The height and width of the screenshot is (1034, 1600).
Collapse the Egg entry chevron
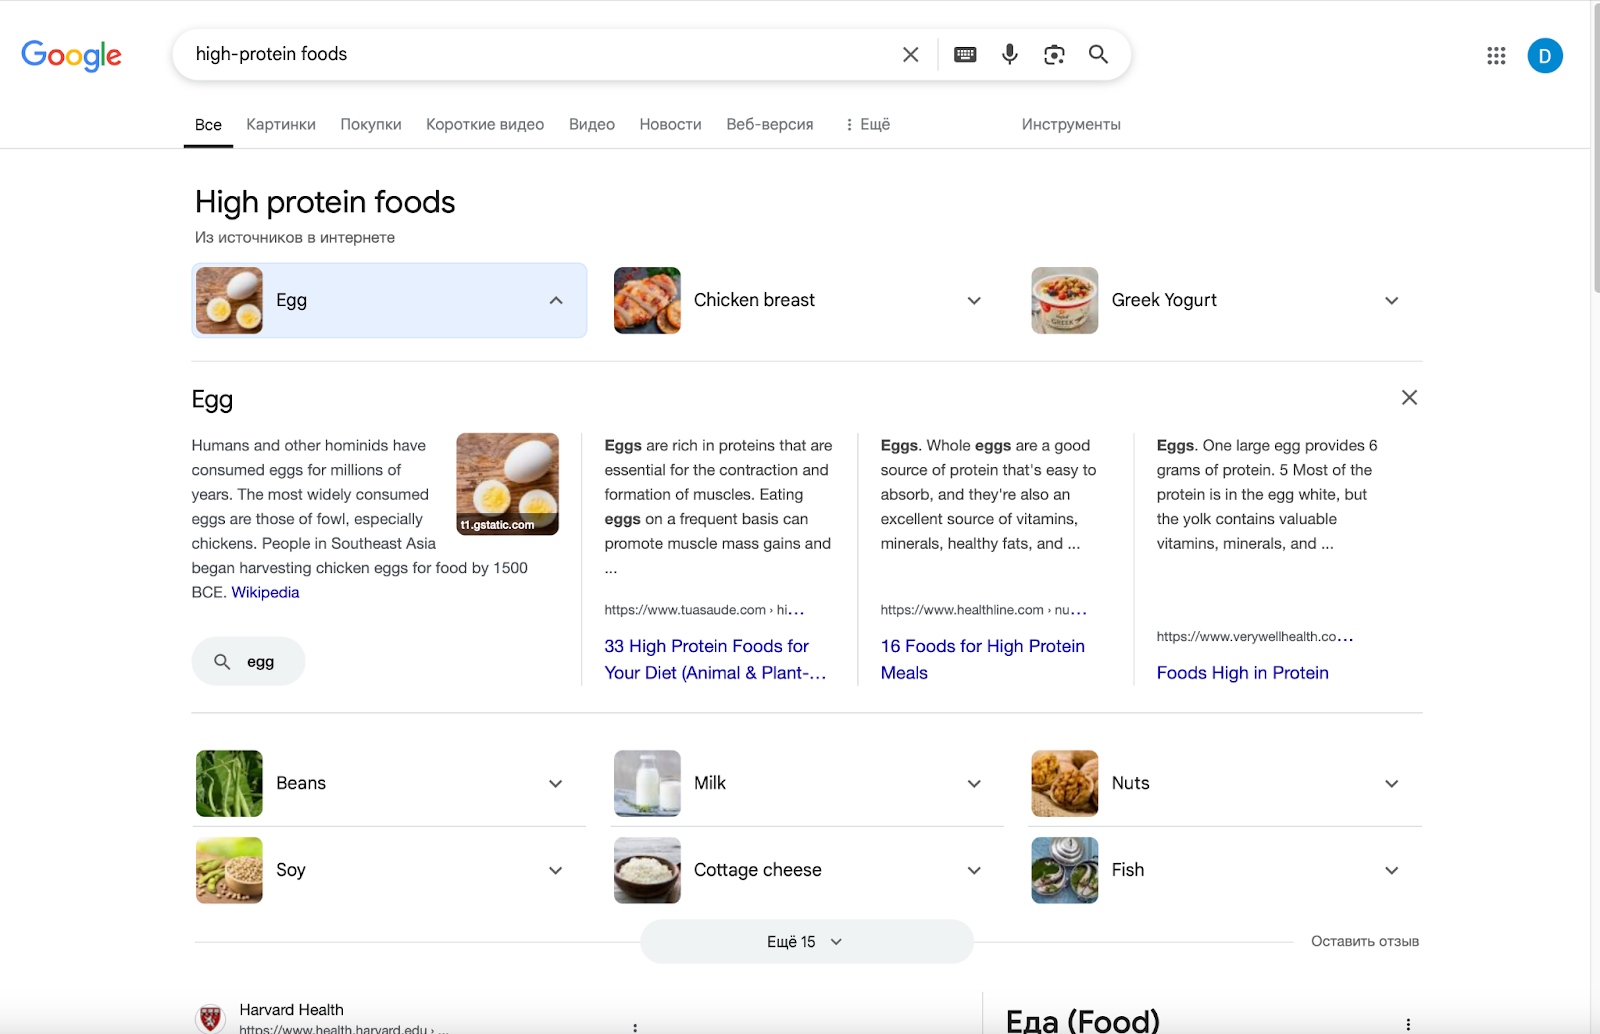click(x=556, y=300)
